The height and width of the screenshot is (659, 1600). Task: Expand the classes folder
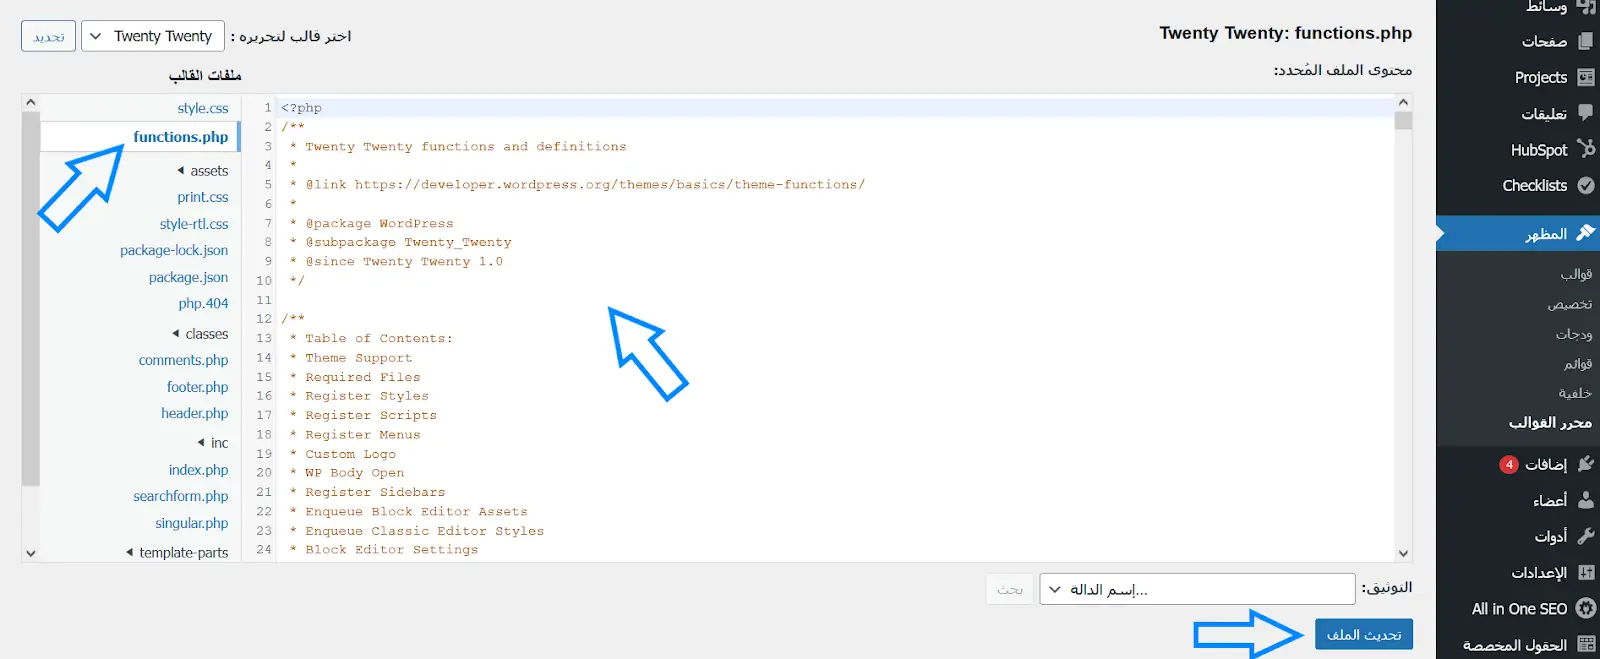[x=200, y=334]
